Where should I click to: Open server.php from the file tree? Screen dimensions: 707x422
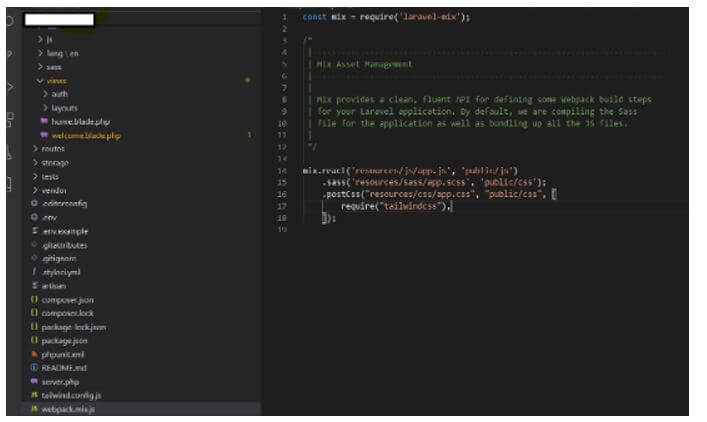click(x=60, y=382)
